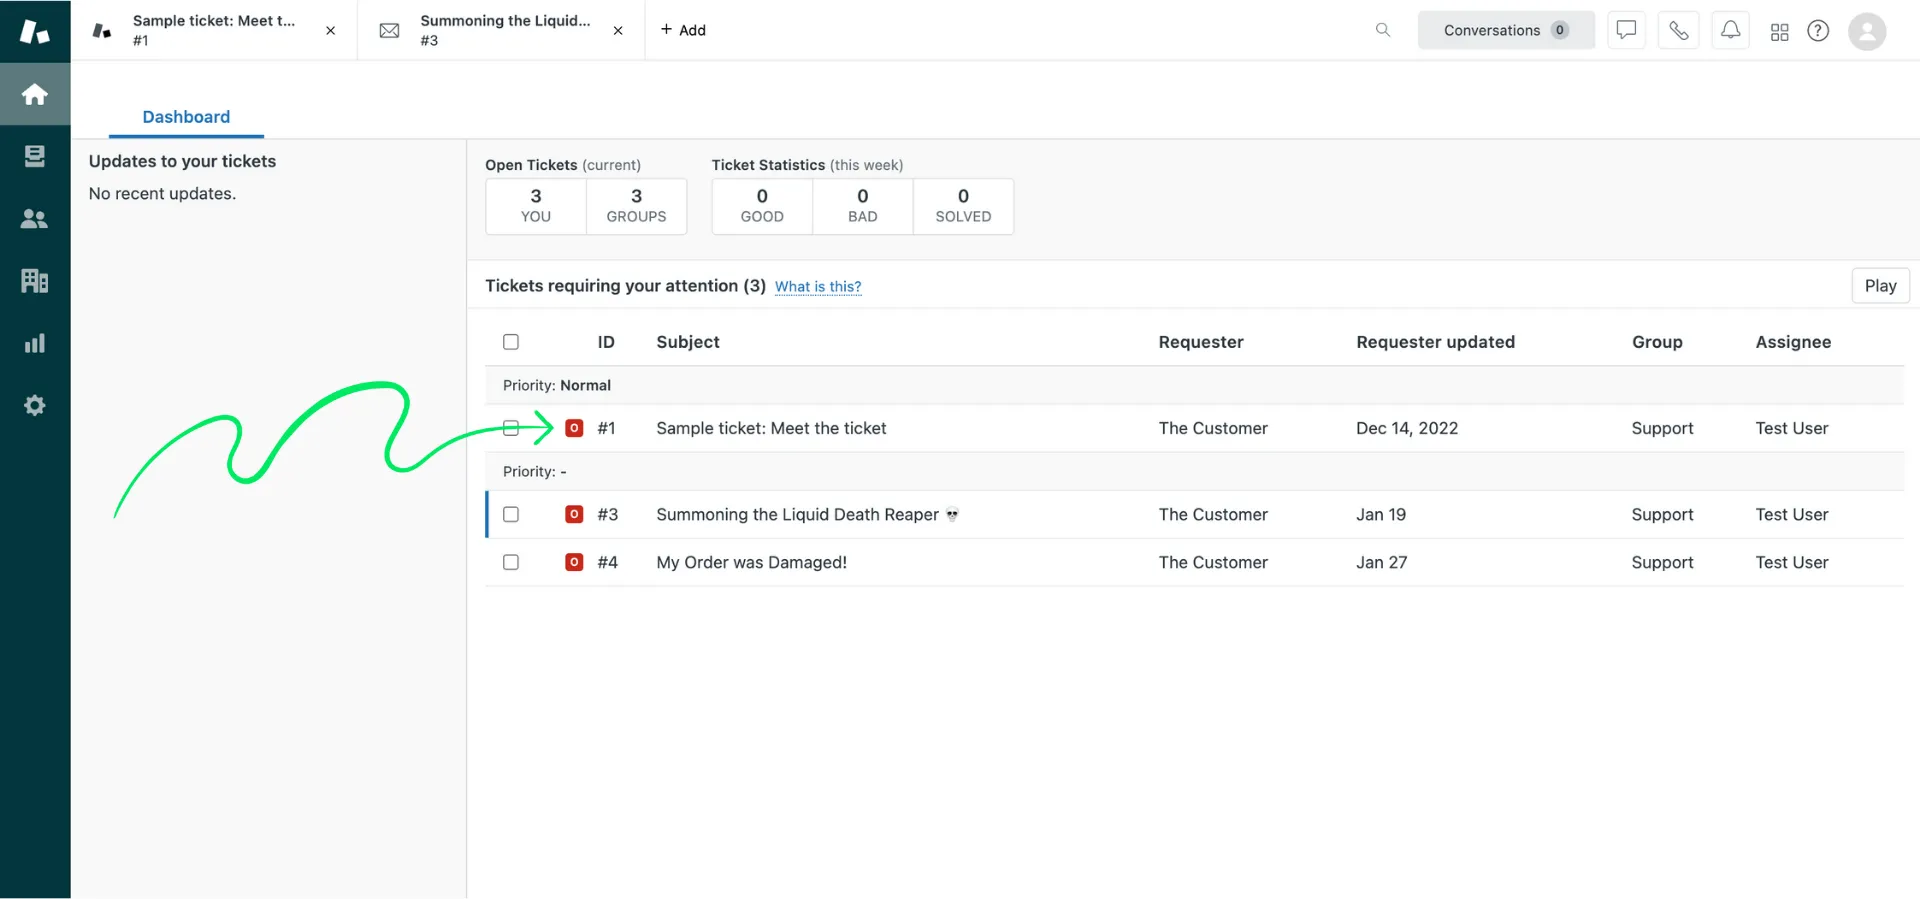Click the phone call icon
Image resolution: width=1920 pixels, height=899 pixels.
click(x=1678, y=30)
